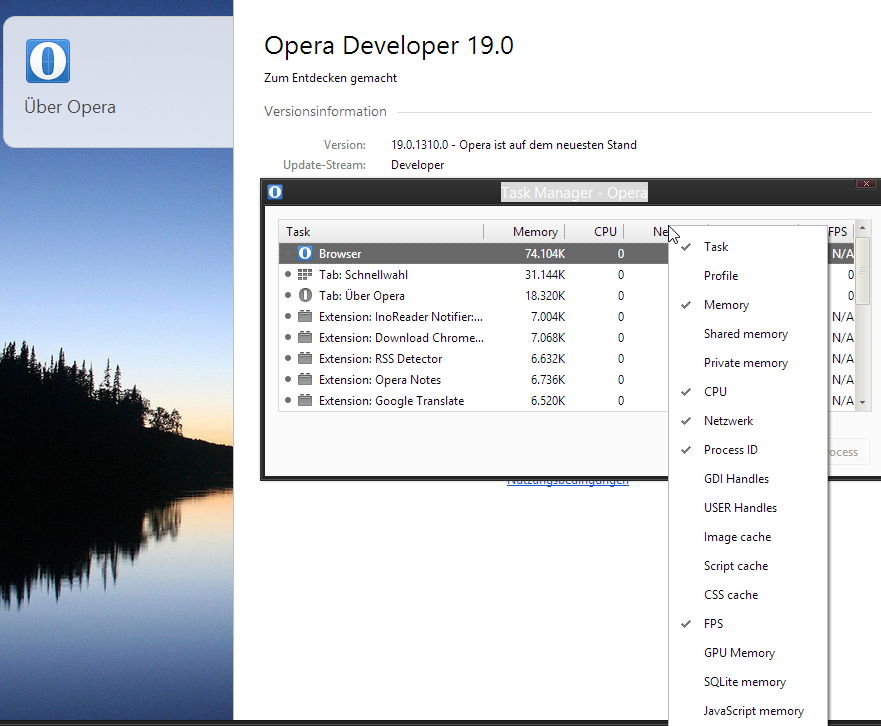Show the Script cache column
Image resolution: width=881 pixels, height=726 pixels.
coord(748,566)
